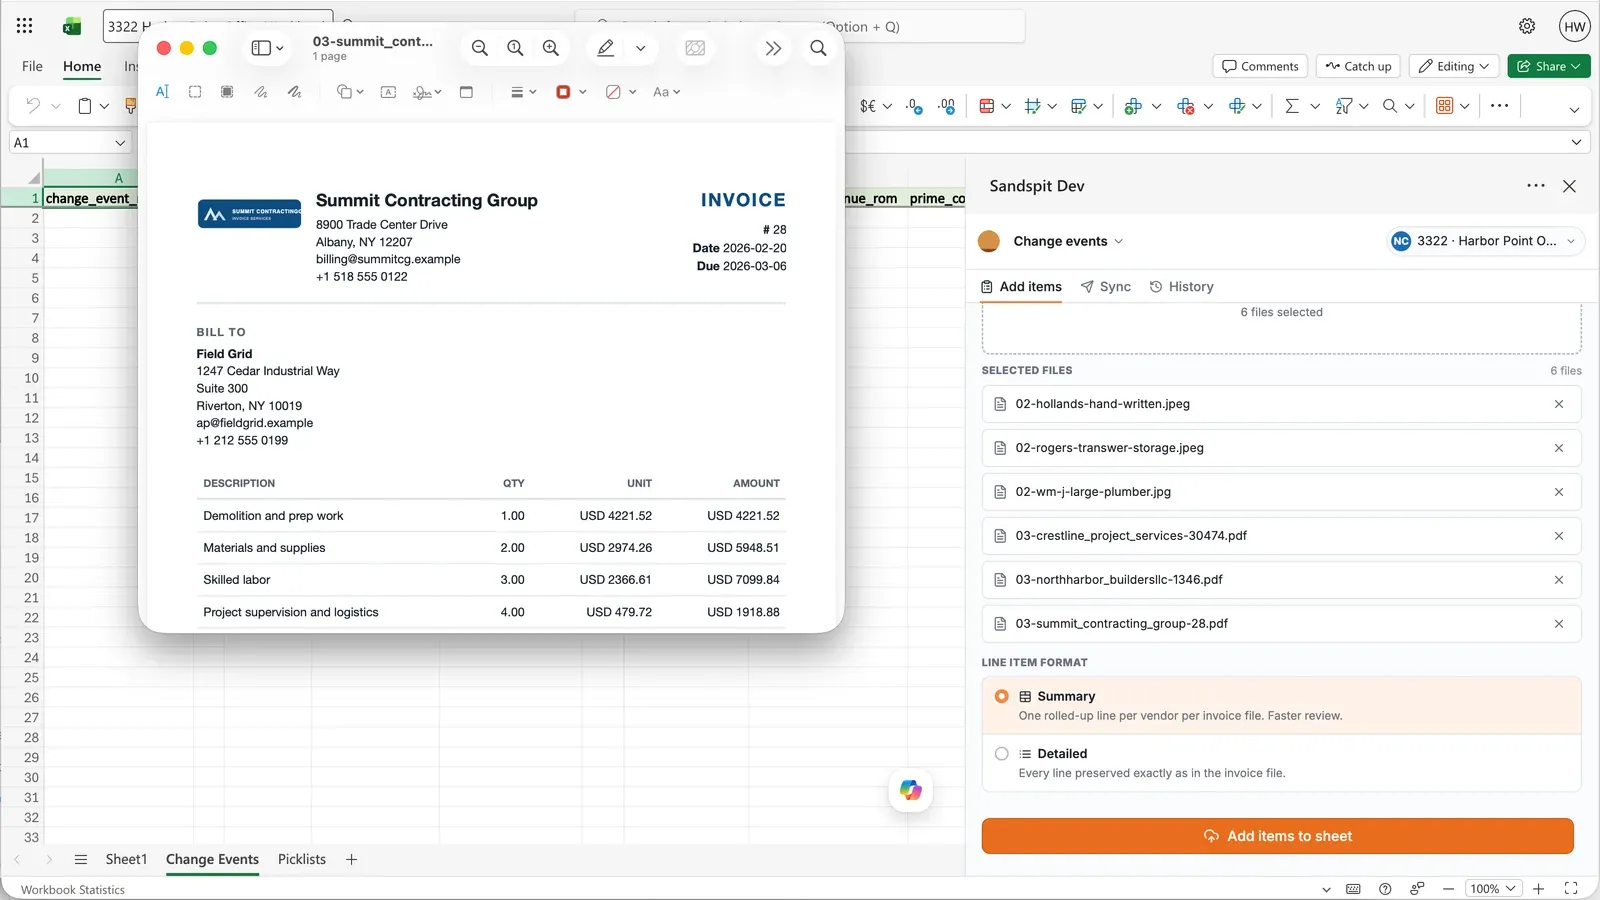Click Add items to sheet button
Image resolution: width=1600 pixels, height=900 pixels.
[1278, 836]
